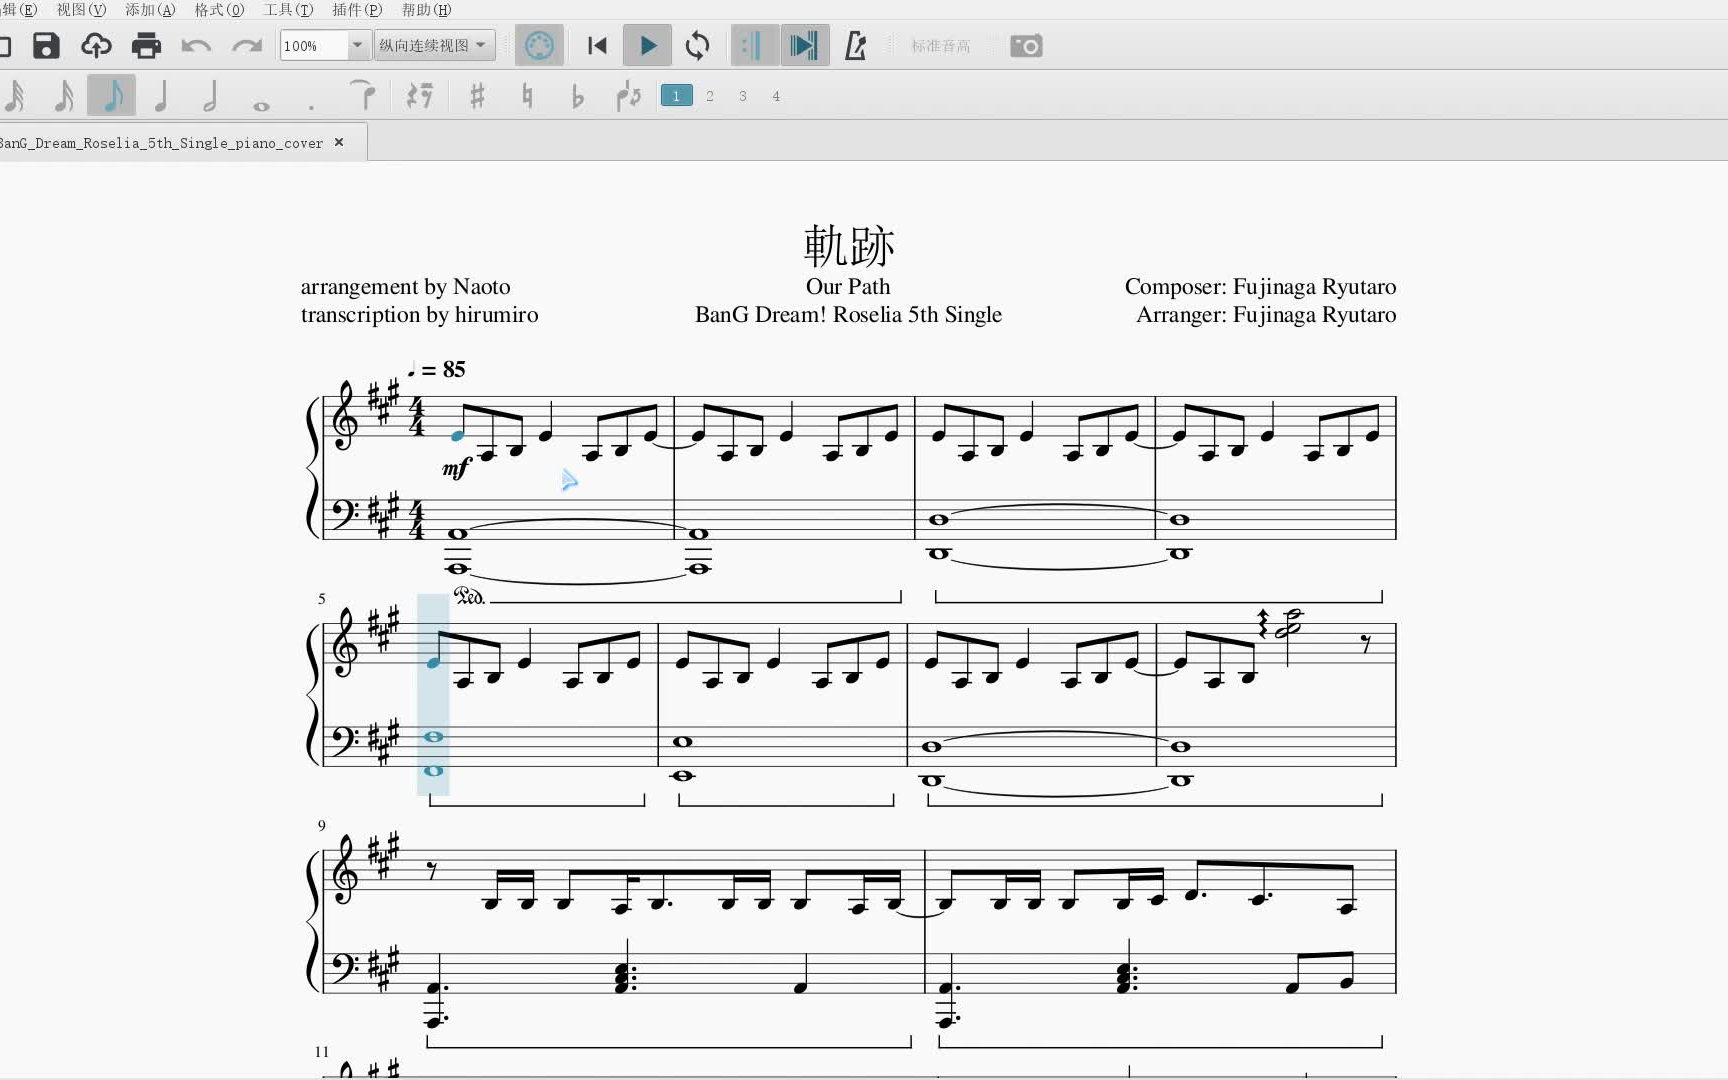Toggle playing repeats

click(754, 46)
